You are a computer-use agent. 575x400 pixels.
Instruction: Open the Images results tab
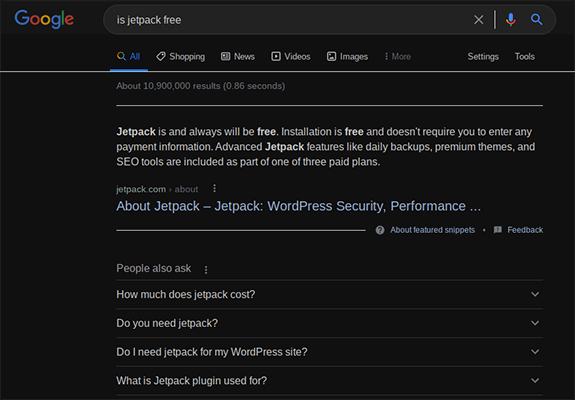[x=347, y=56]
